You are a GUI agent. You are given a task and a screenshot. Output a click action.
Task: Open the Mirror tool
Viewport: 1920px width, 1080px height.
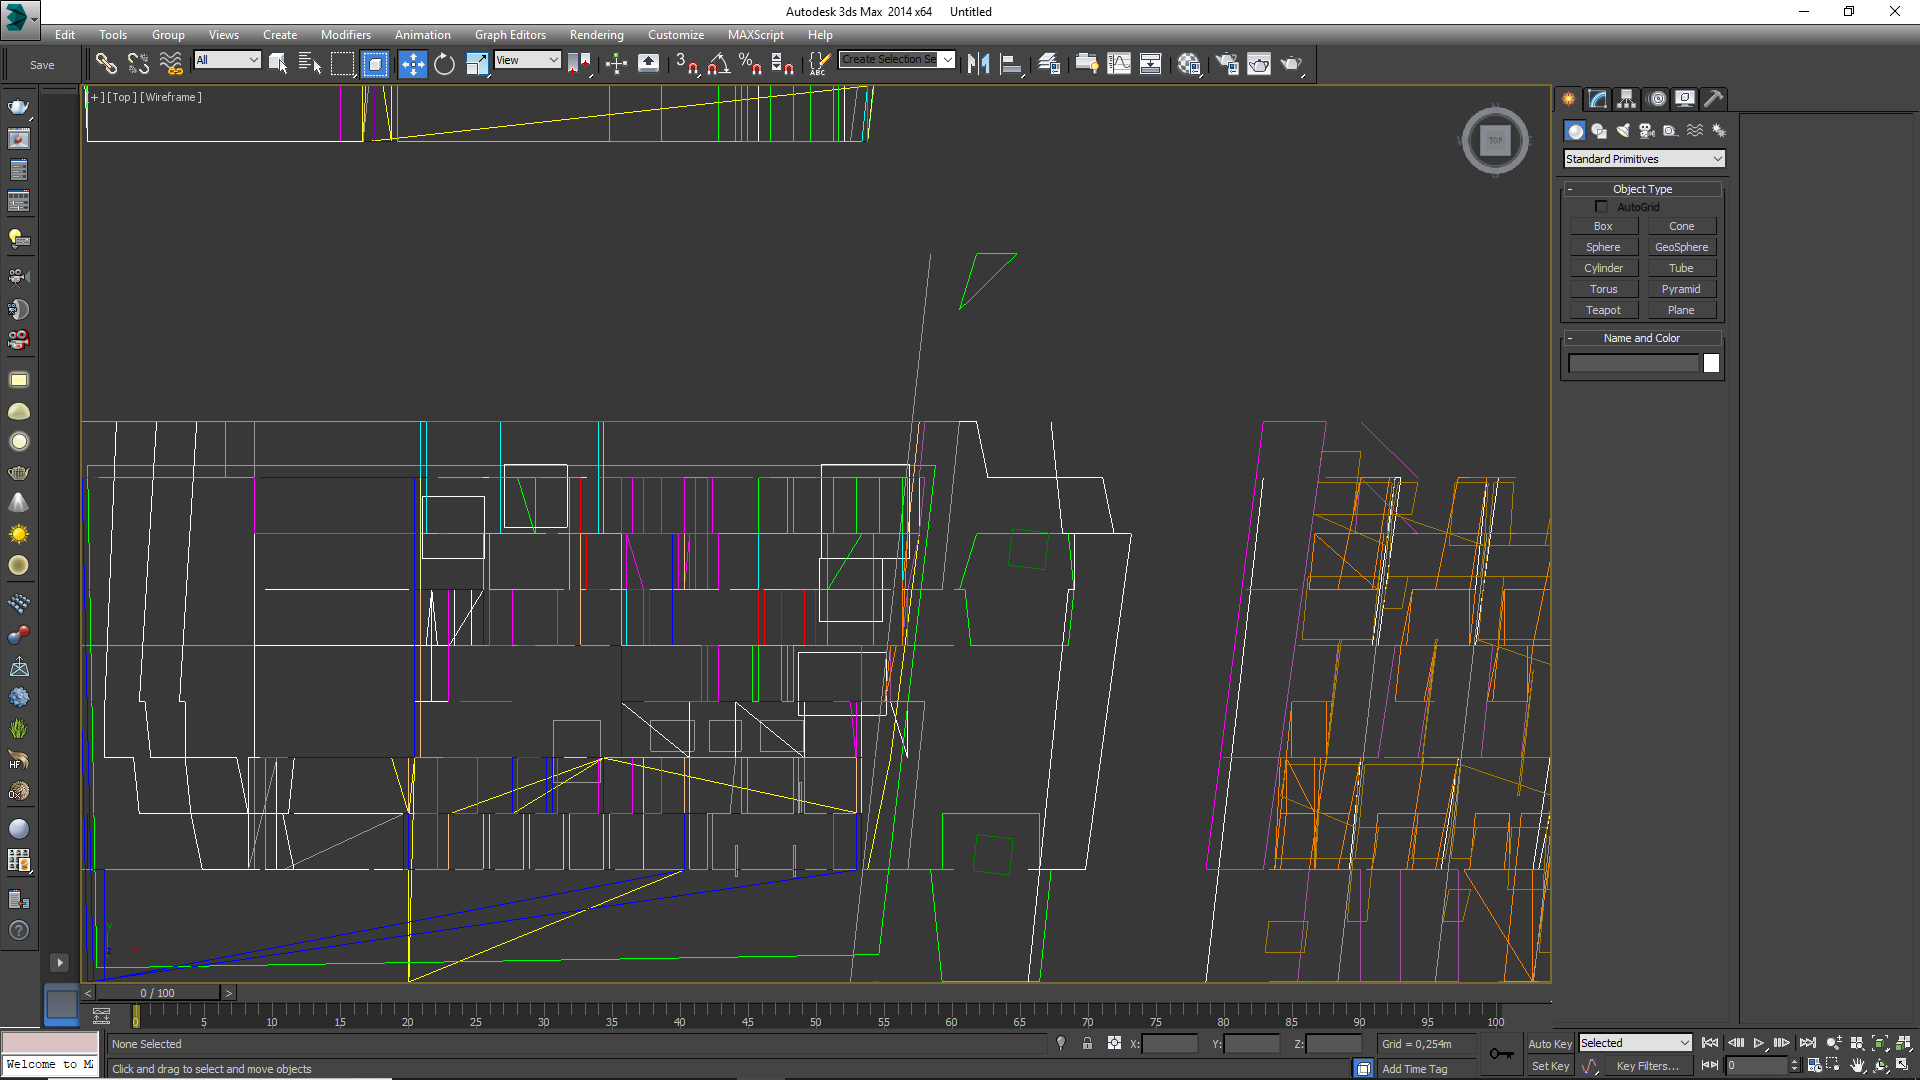pyautogui.click(x=978, y=65)
